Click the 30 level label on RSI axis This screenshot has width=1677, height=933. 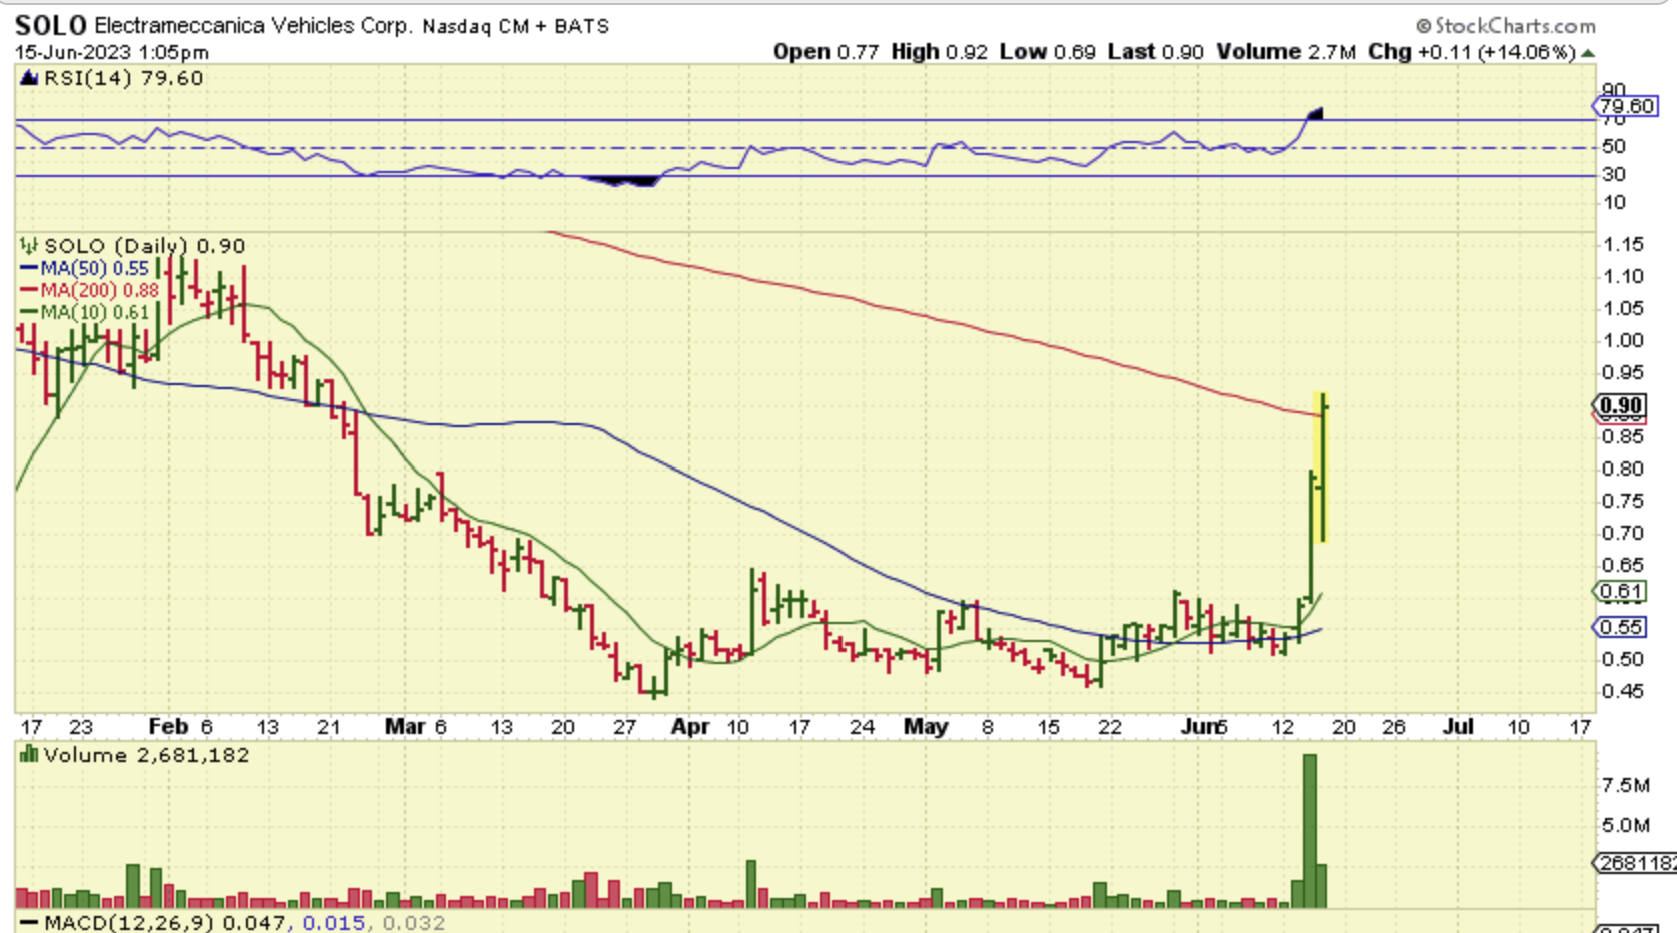point(1614,175)
